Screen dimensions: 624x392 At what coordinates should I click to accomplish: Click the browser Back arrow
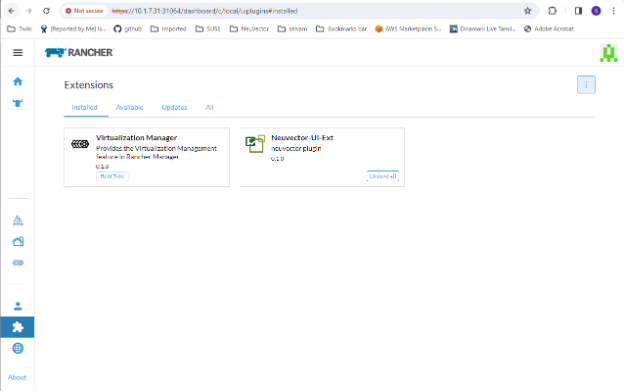[x=11, y=11]
